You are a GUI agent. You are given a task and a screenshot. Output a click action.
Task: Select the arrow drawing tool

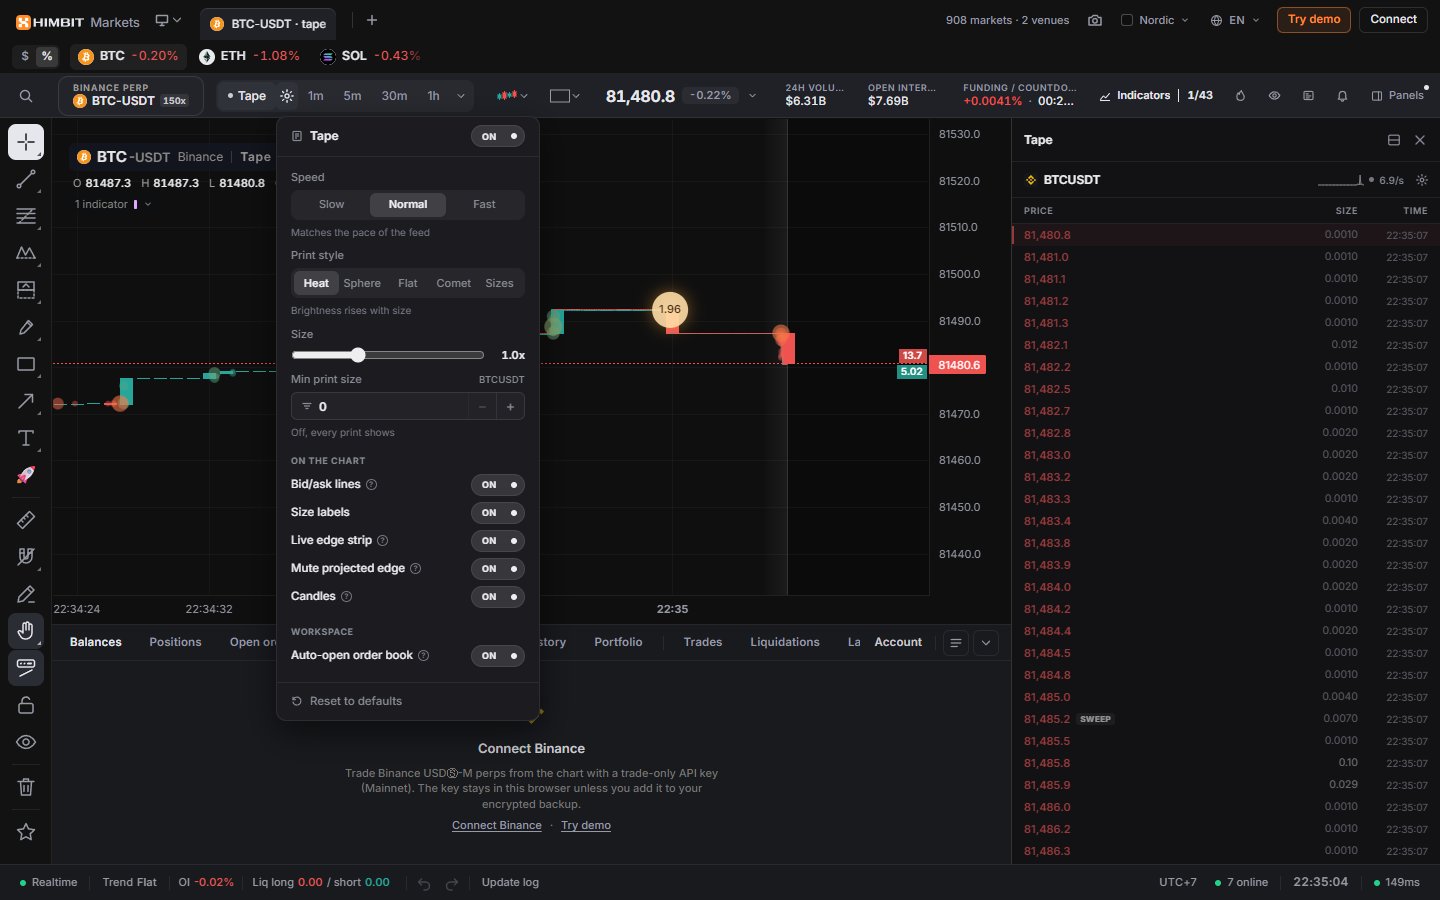click(x=26, y=401)
